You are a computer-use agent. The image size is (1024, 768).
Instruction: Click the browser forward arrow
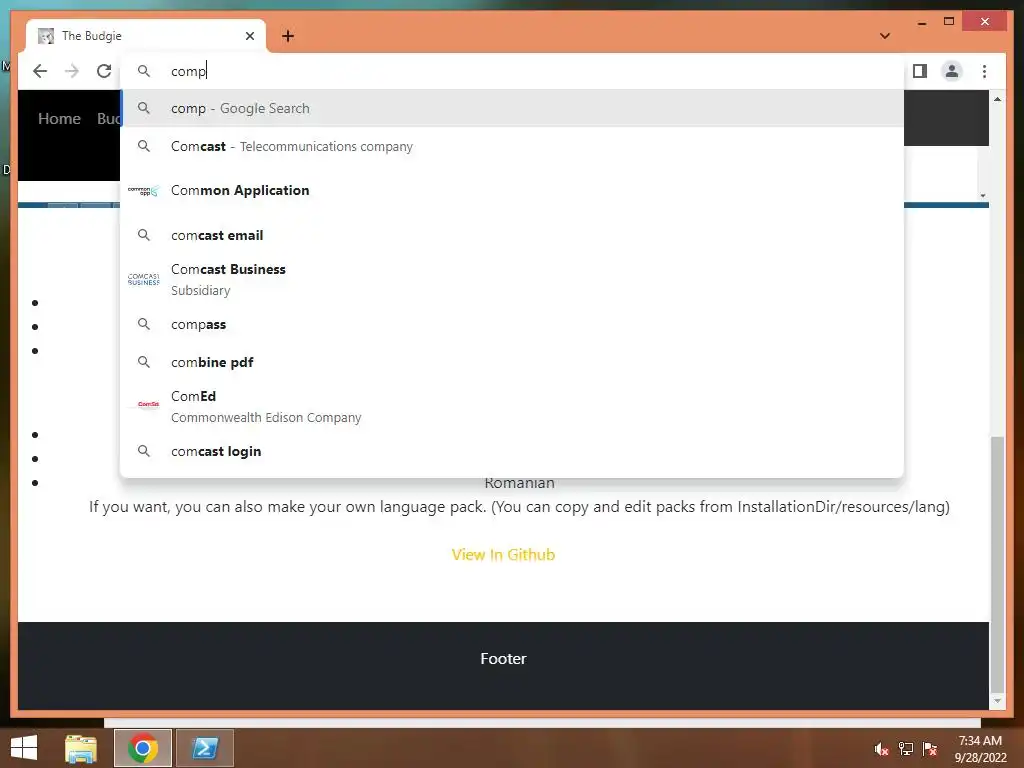[72, 71]
